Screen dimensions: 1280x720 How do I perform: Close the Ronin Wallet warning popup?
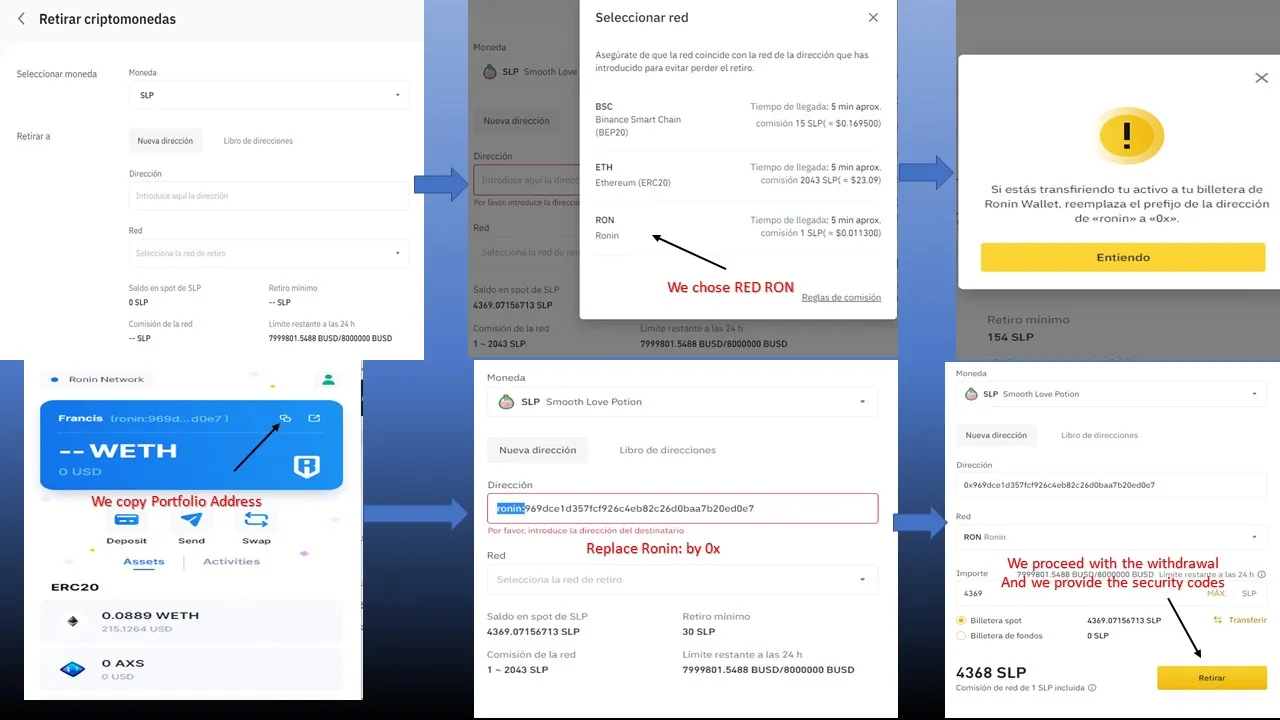[1261, 78]
